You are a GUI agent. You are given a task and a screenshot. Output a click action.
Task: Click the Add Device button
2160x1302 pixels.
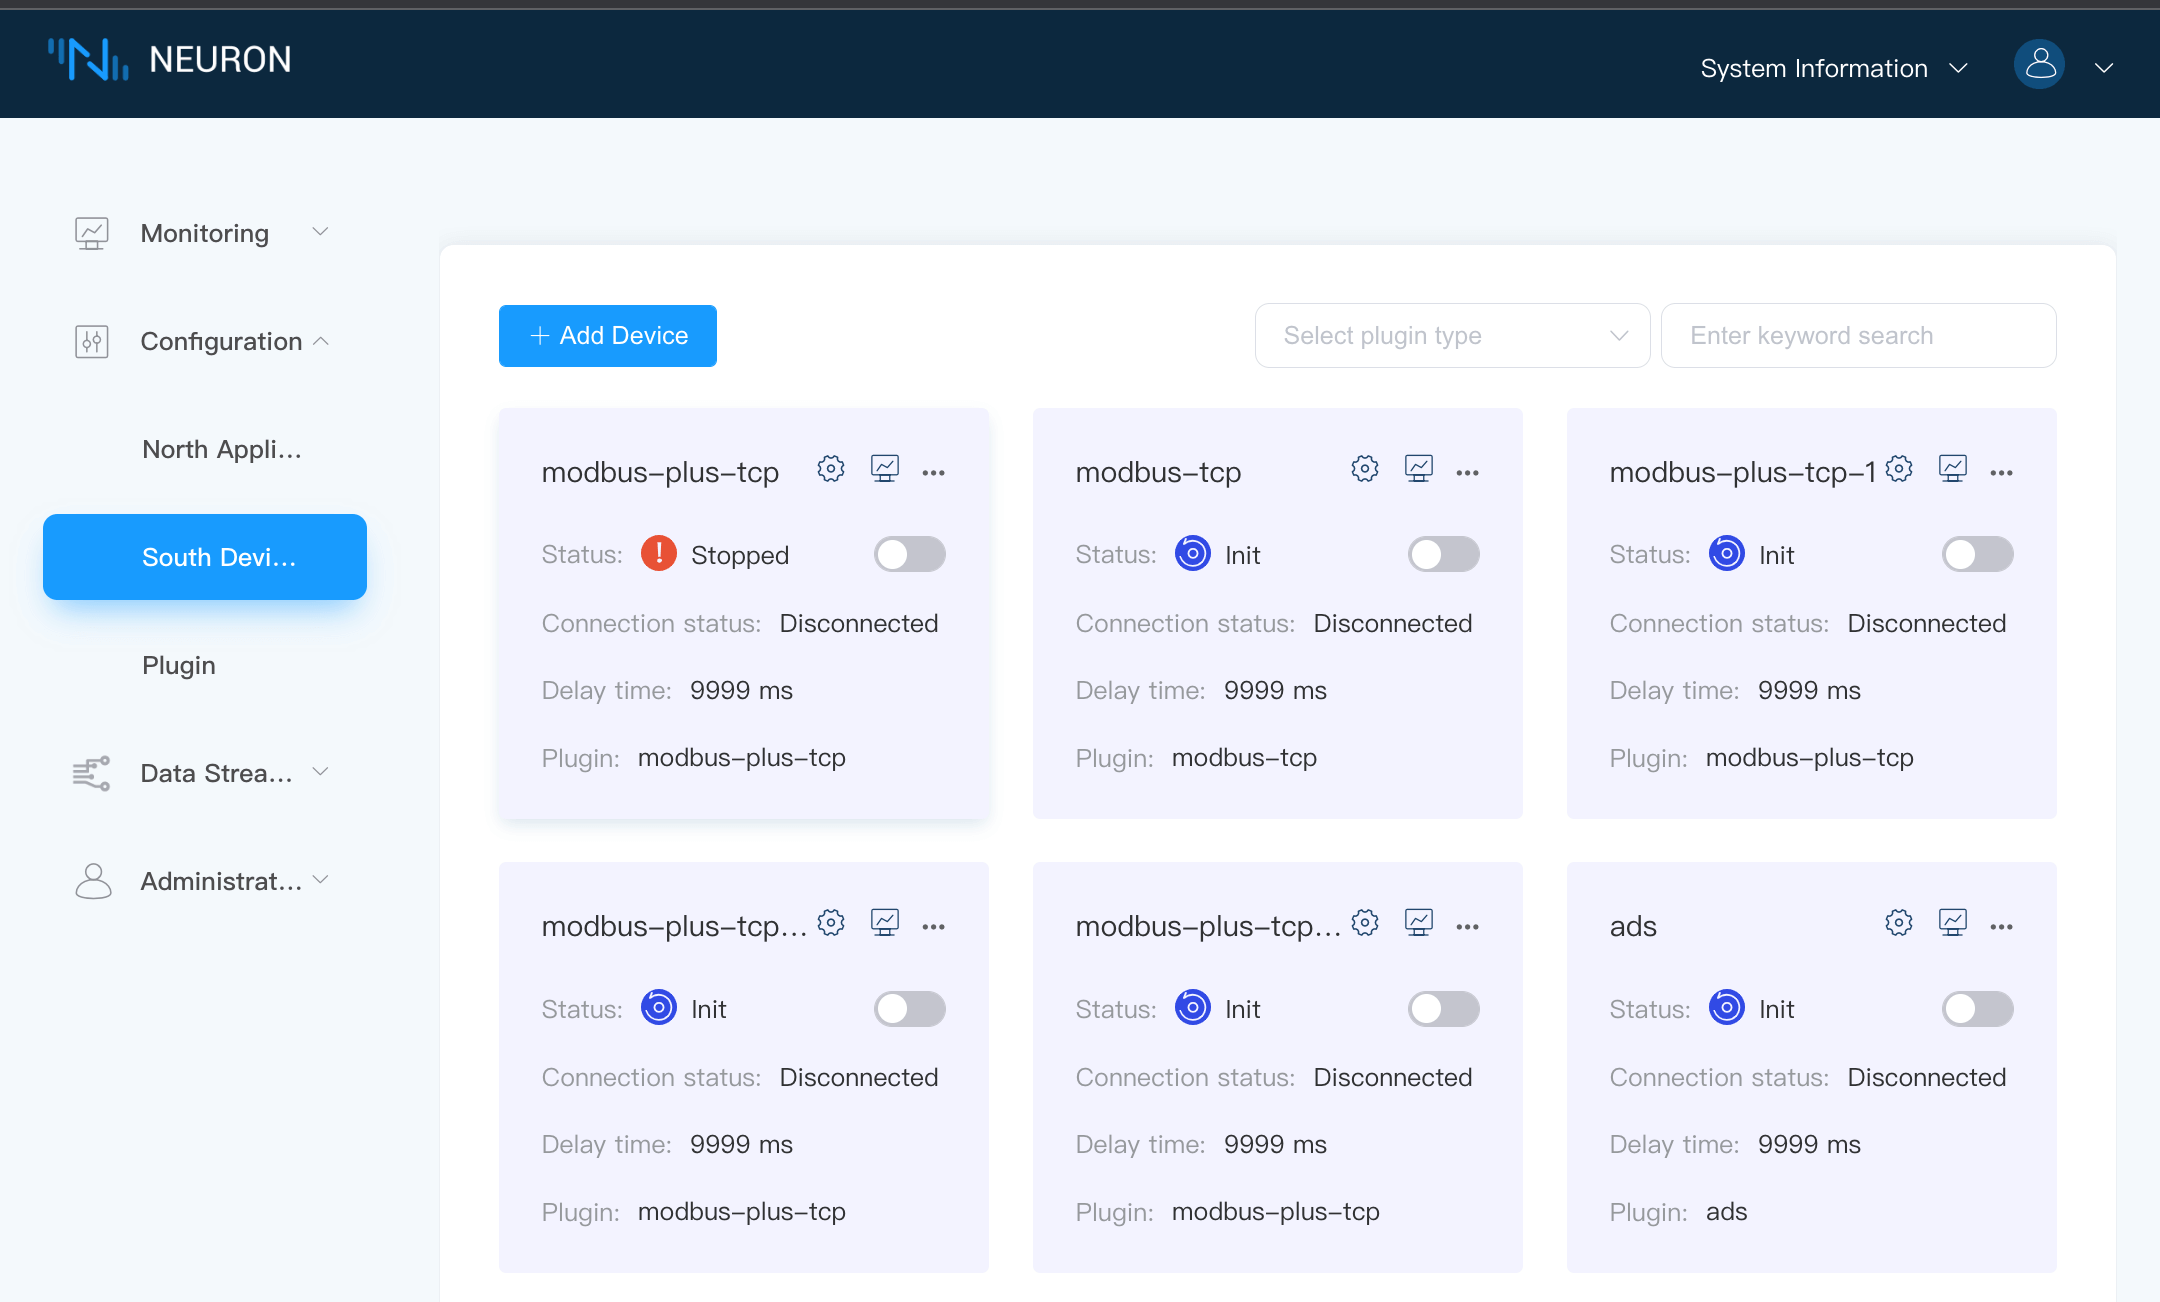608,336
